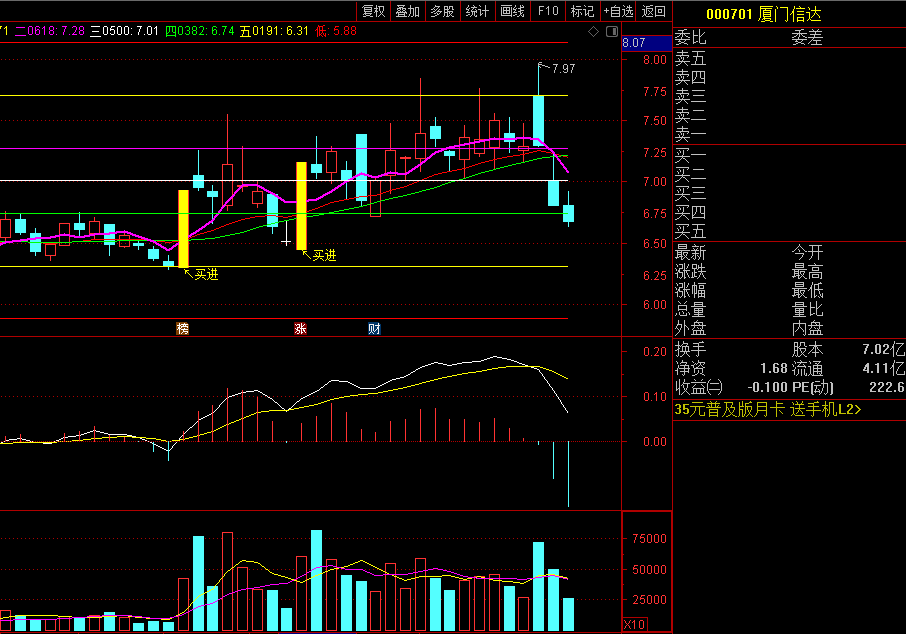
Task: Click the 委比 label
Action: click(x=690, y=38)
